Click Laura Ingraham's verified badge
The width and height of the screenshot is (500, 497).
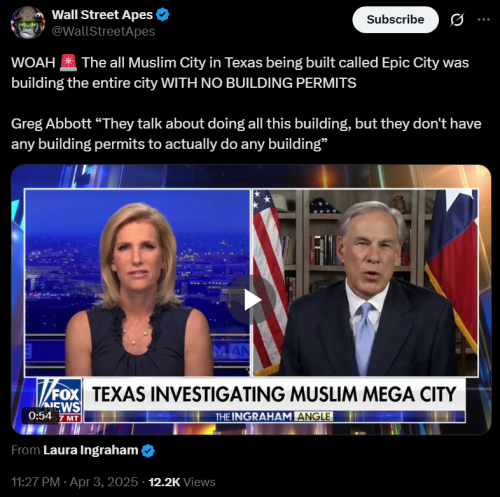(x=148, y=451)
